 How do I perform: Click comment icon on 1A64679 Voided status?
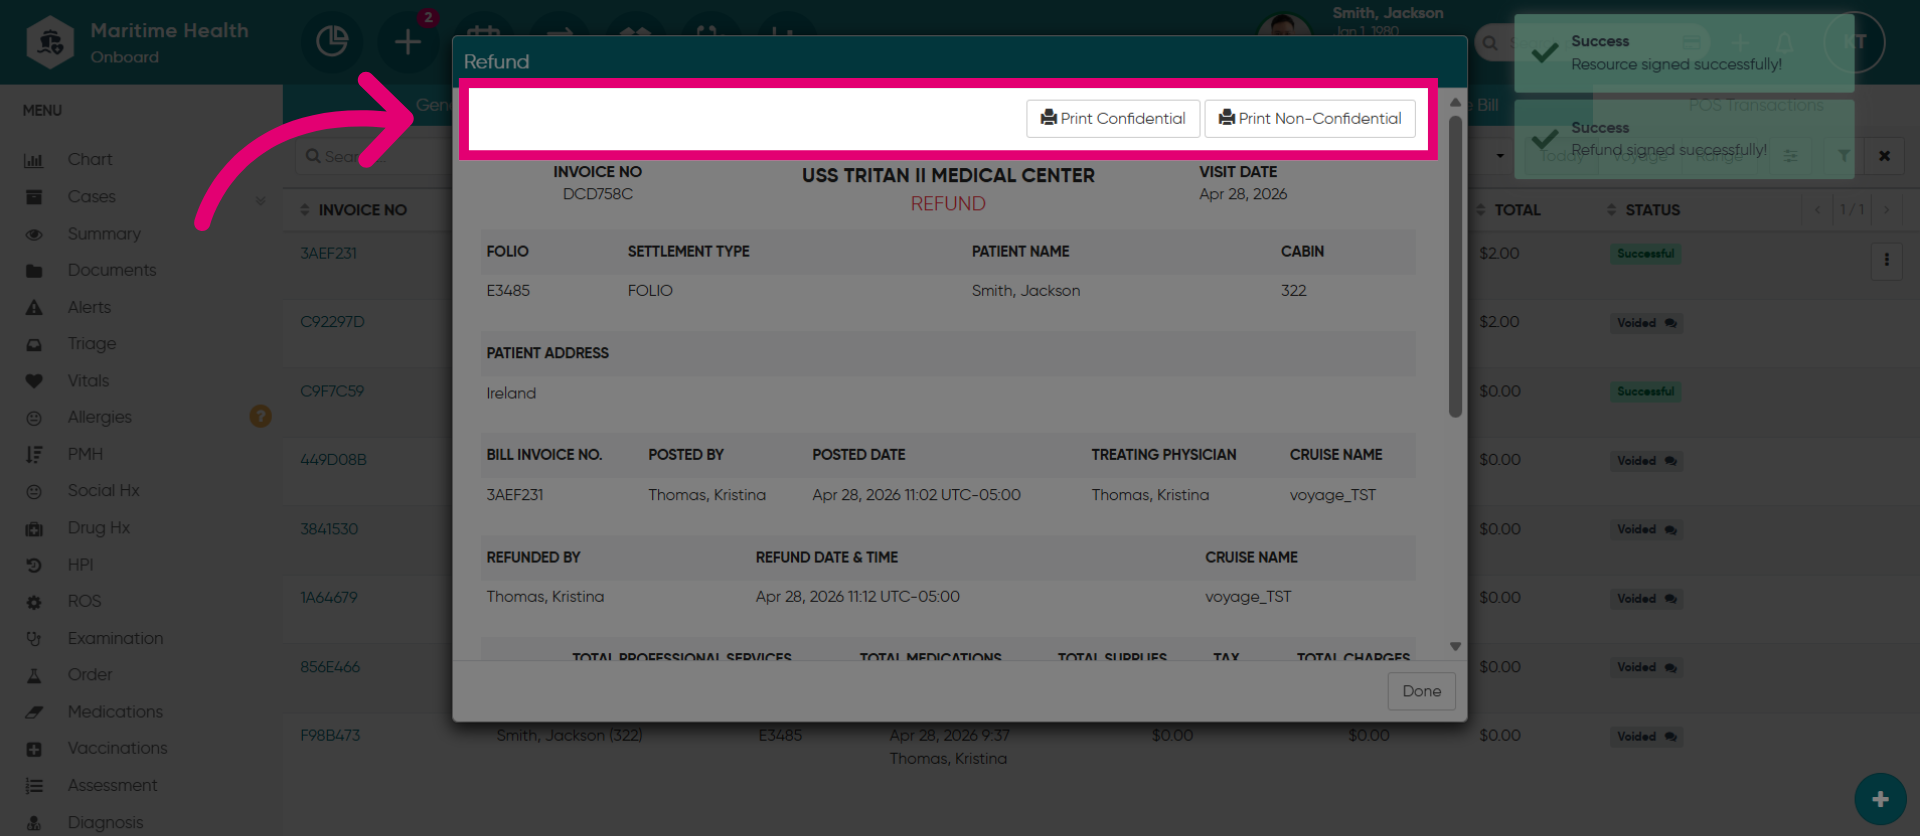pos(1671,599)
